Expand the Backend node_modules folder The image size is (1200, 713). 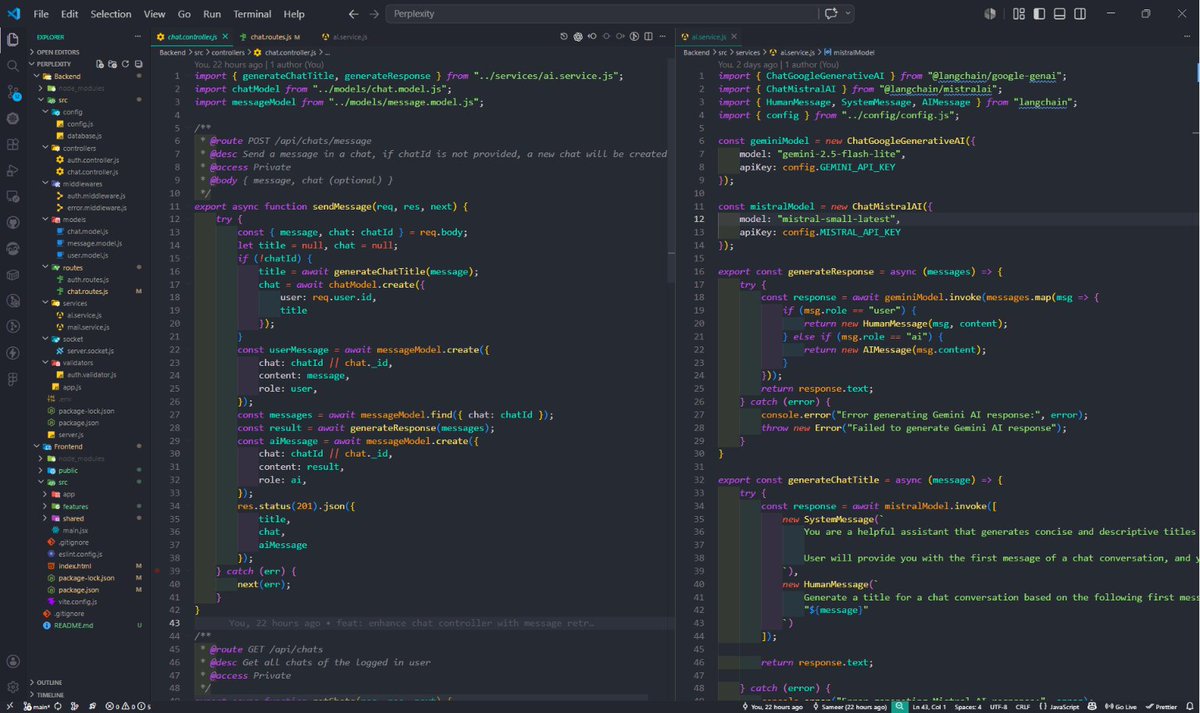click(88, 88)
